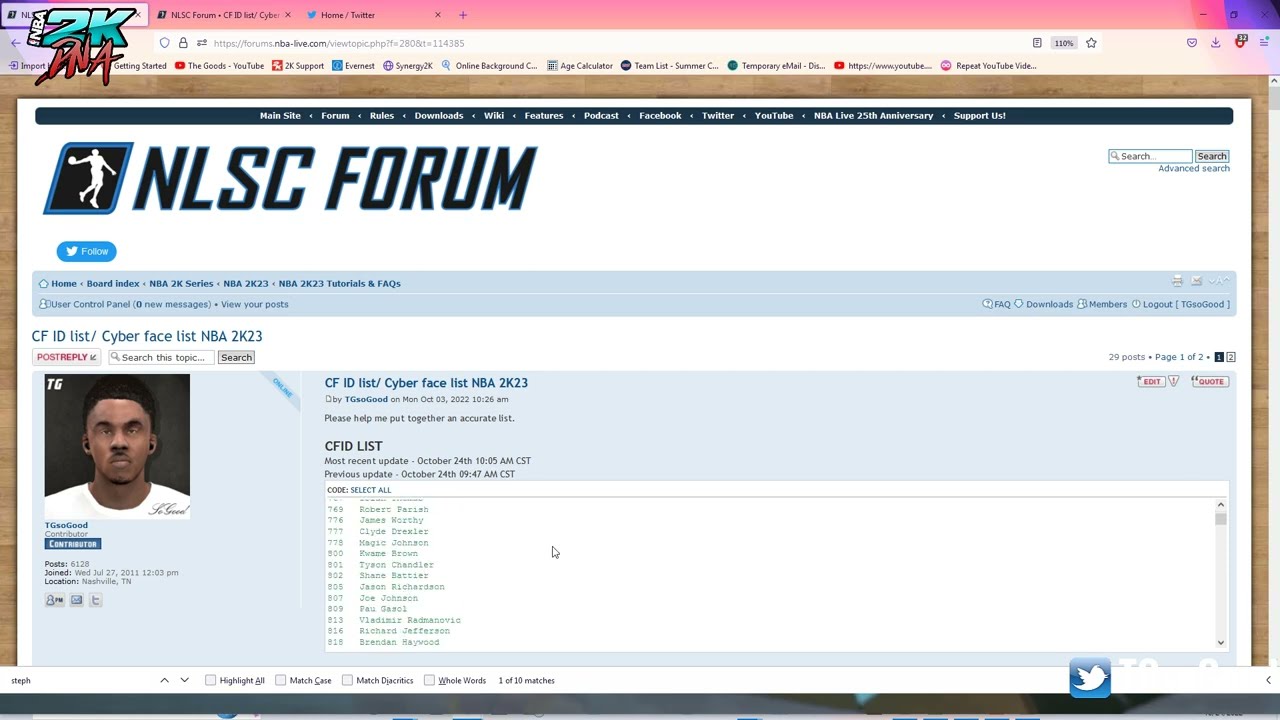This screenshot has height=720, width=1280.
Task: Click the browser address bar URL
Action: (x=338, y=43)
